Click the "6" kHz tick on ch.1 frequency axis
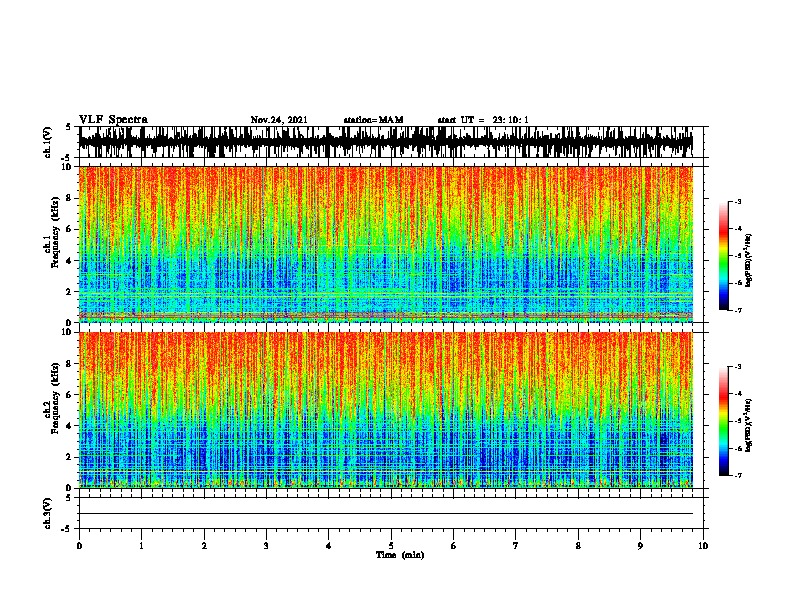The height and width of the screenshot is (612, 792). tap(70, 230)
